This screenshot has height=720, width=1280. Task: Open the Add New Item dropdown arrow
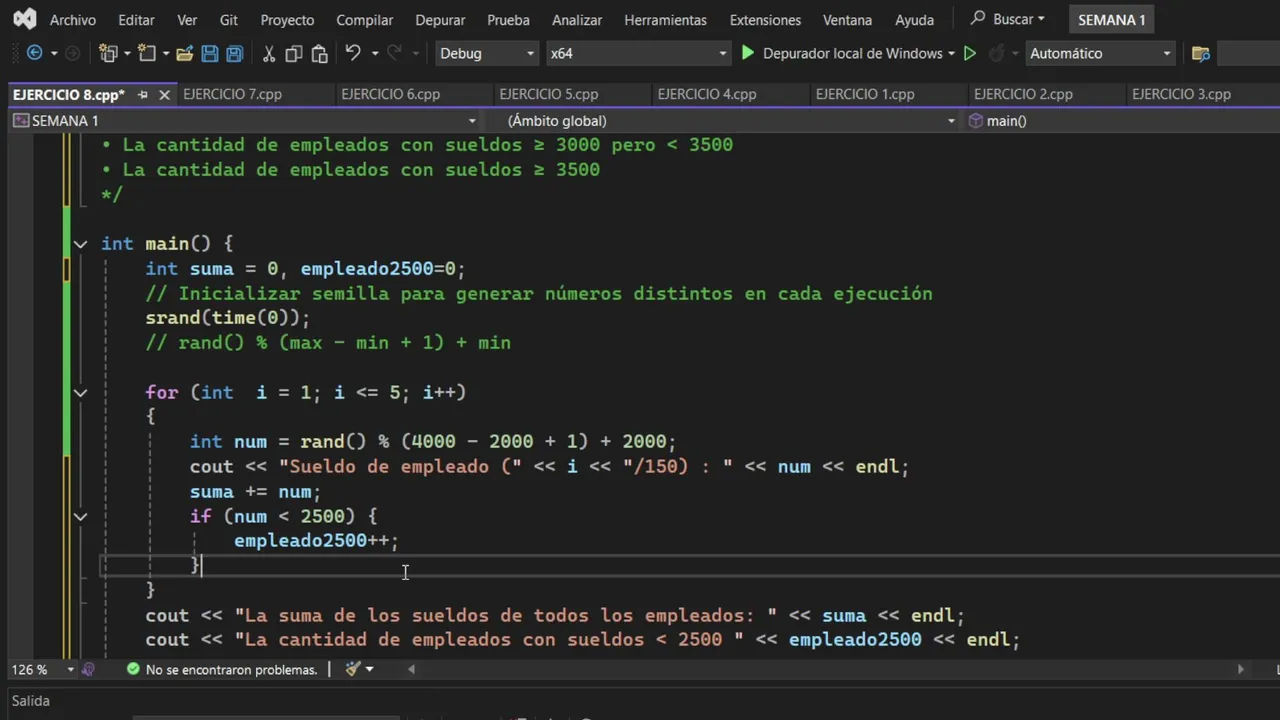165,53
